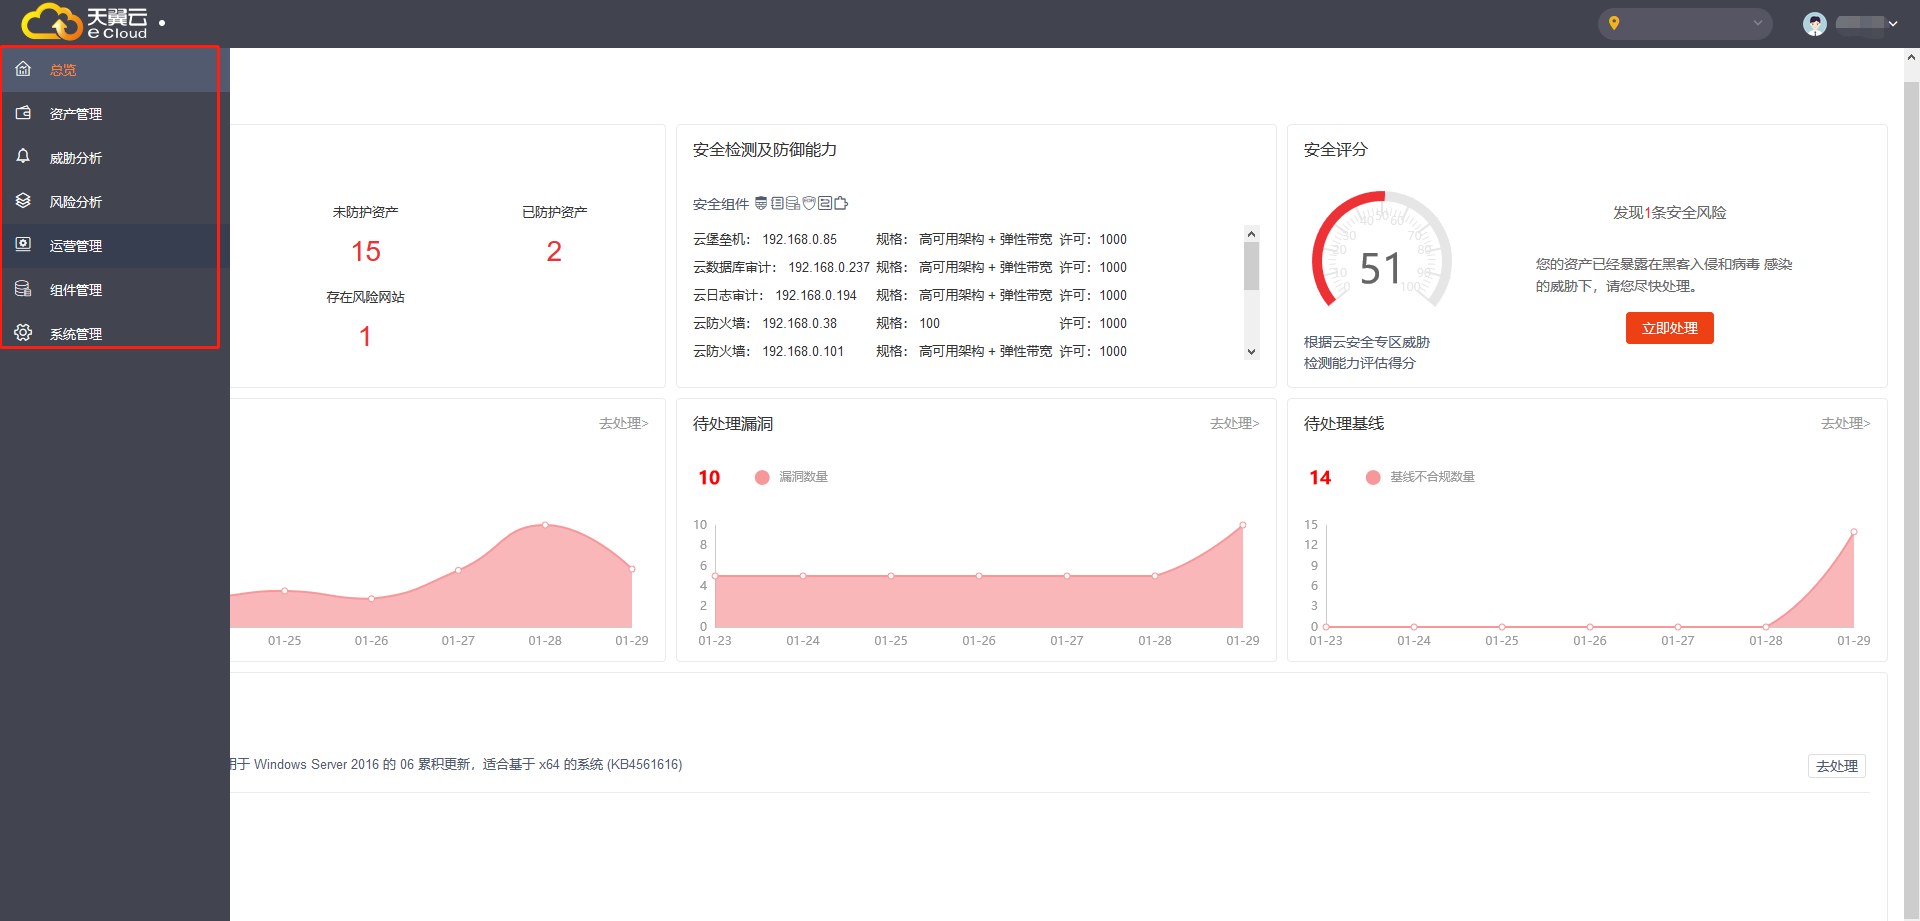Viewport: 1920px width, 921px height.
Task: Click the 去处理 button beside Windows update
Action: point(1836,766)
